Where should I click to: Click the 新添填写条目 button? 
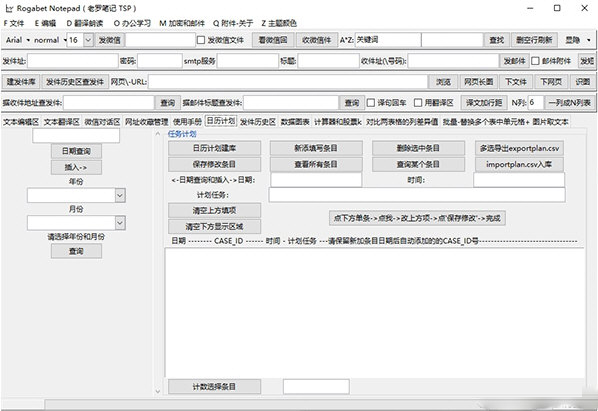pyautogui.click(x=316, y=148)
